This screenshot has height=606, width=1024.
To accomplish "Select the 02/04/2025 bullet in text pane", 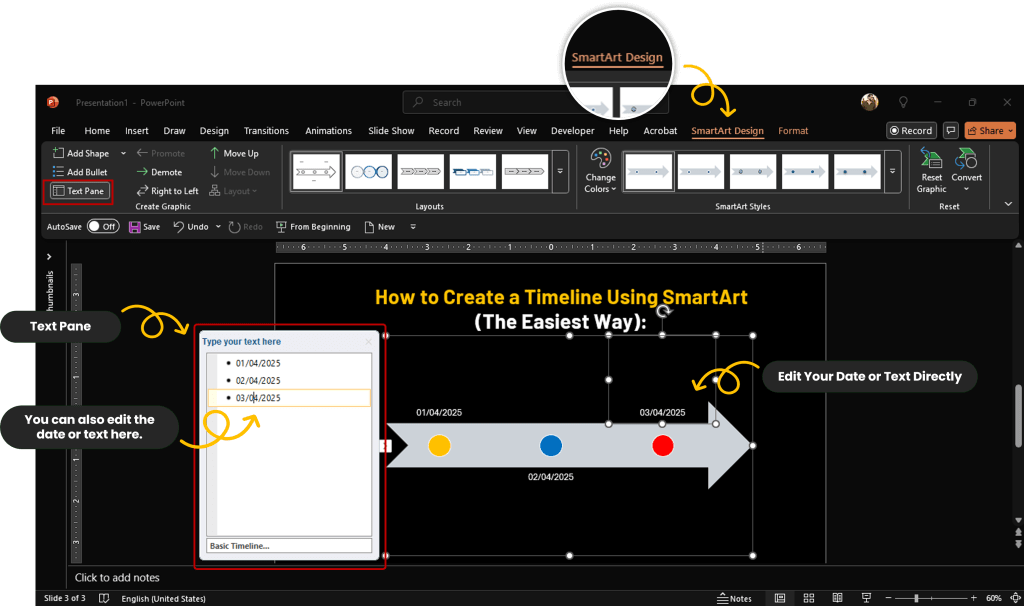I will click(x=258, y=380).
